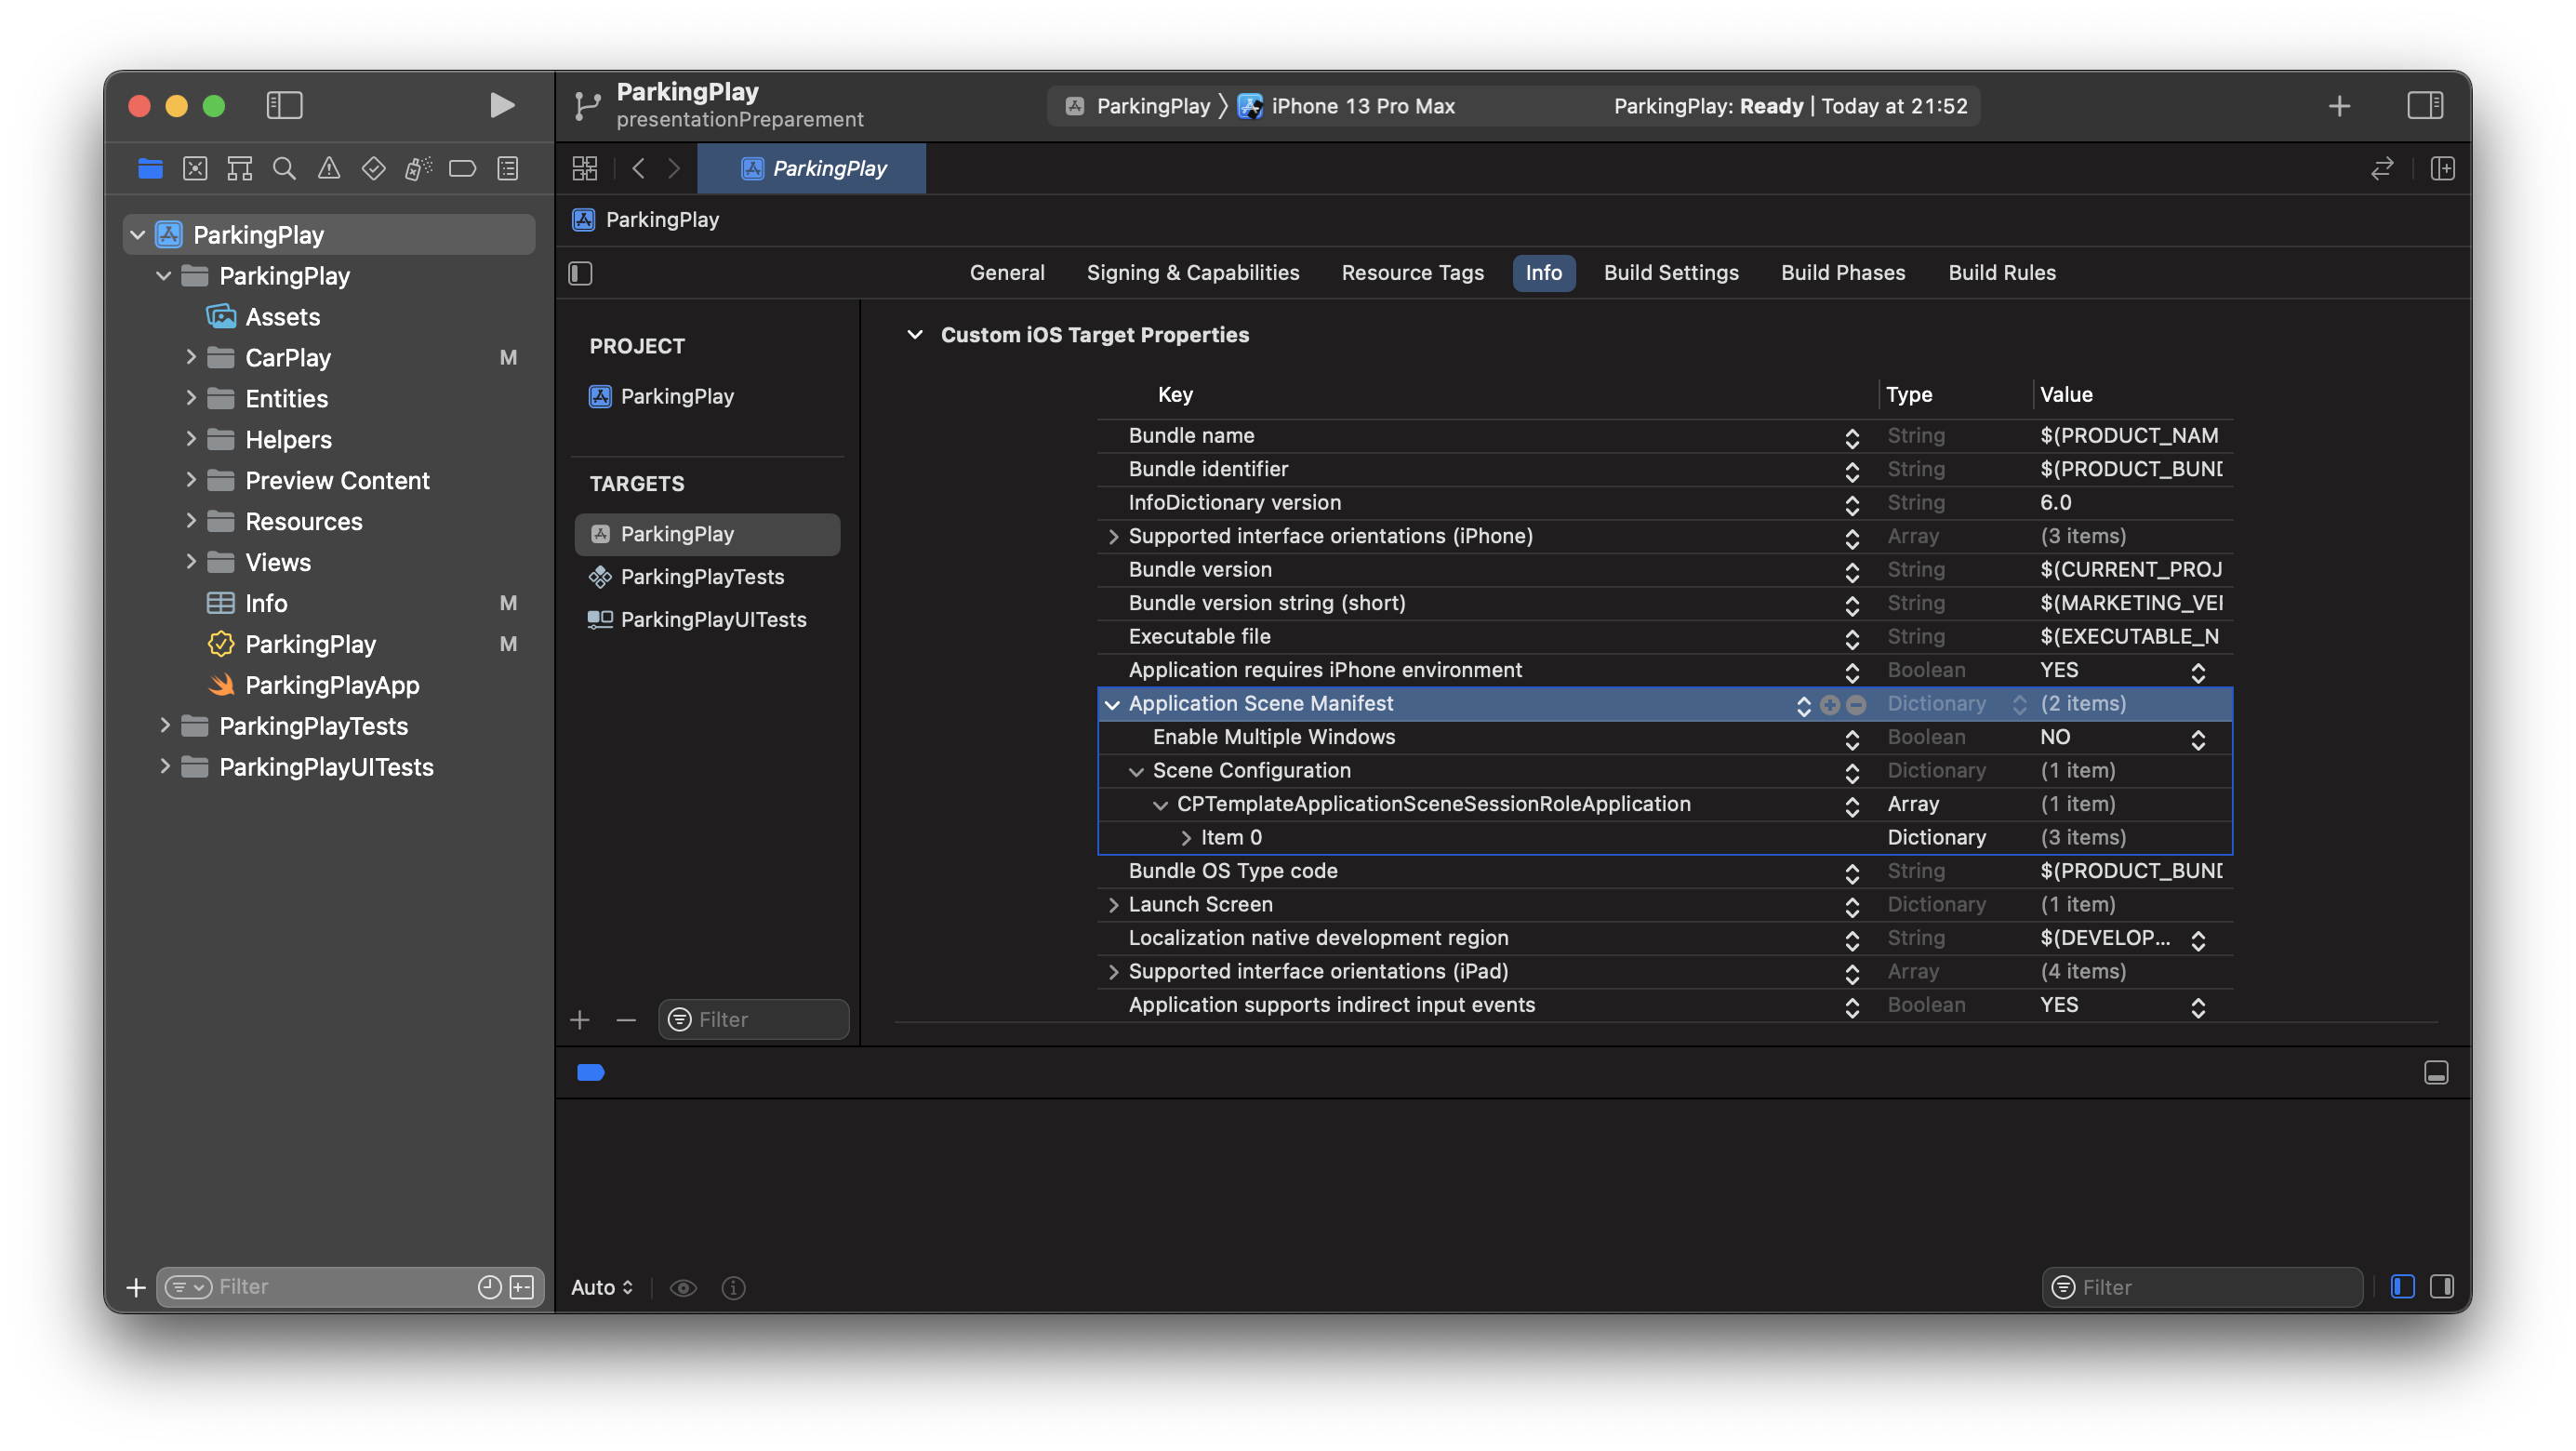This screenshot has width=2576, height=1451.
Task: Open the Symbol navigator
Action: pos(239,168)
